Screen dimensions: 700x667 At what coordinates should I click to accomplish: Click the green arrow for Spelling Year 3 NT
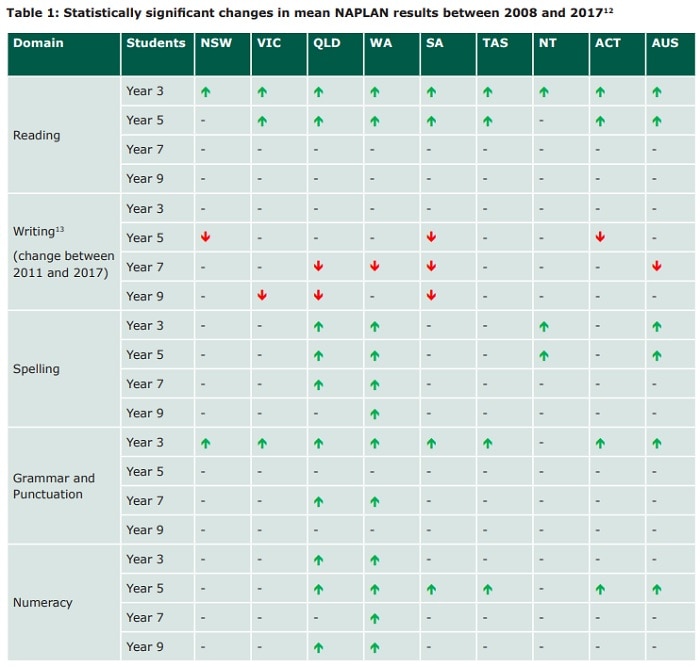[543, 326]
